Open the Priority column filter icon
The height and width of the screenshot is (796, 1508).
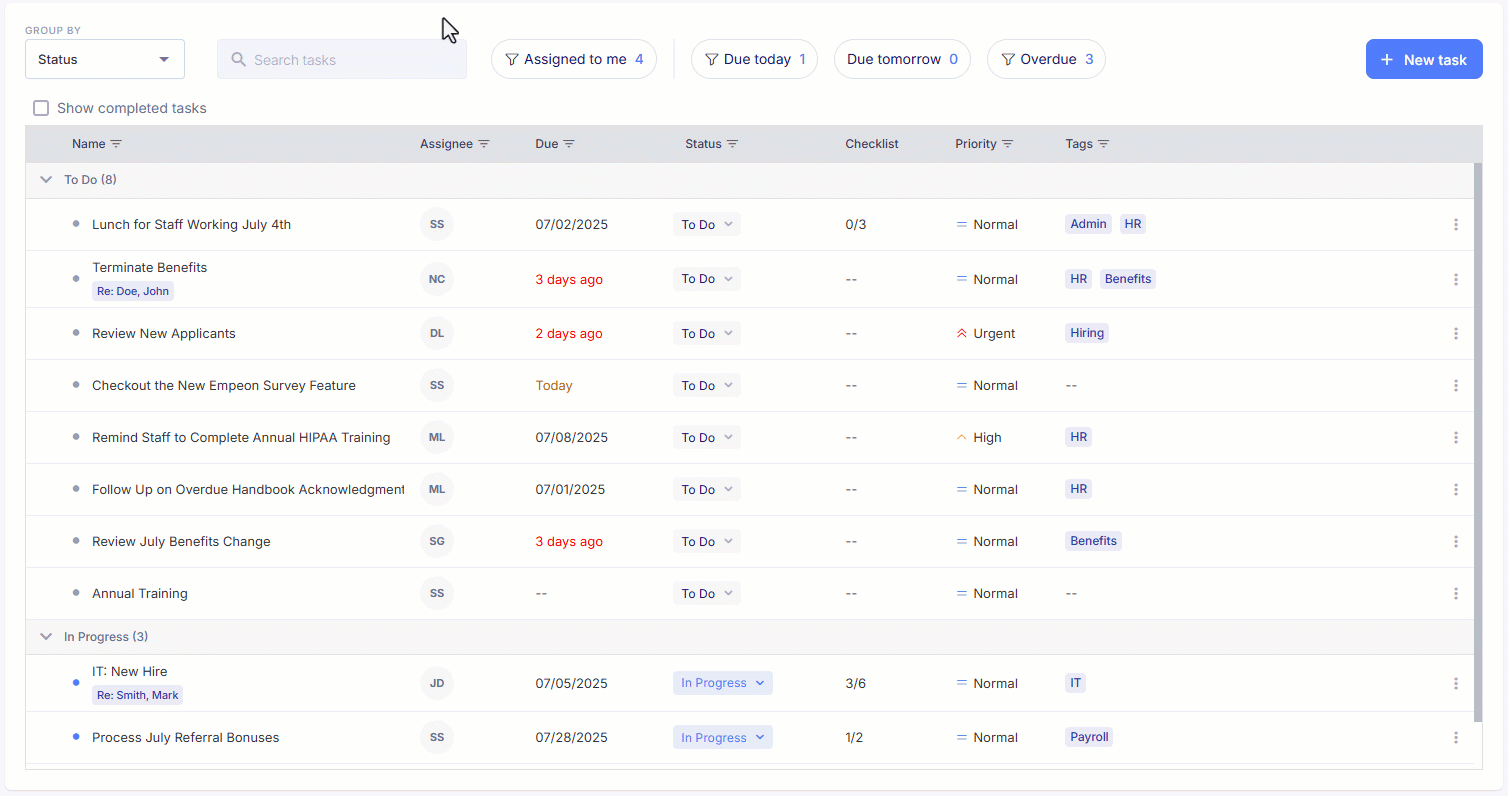click(x=1007, y=144)
